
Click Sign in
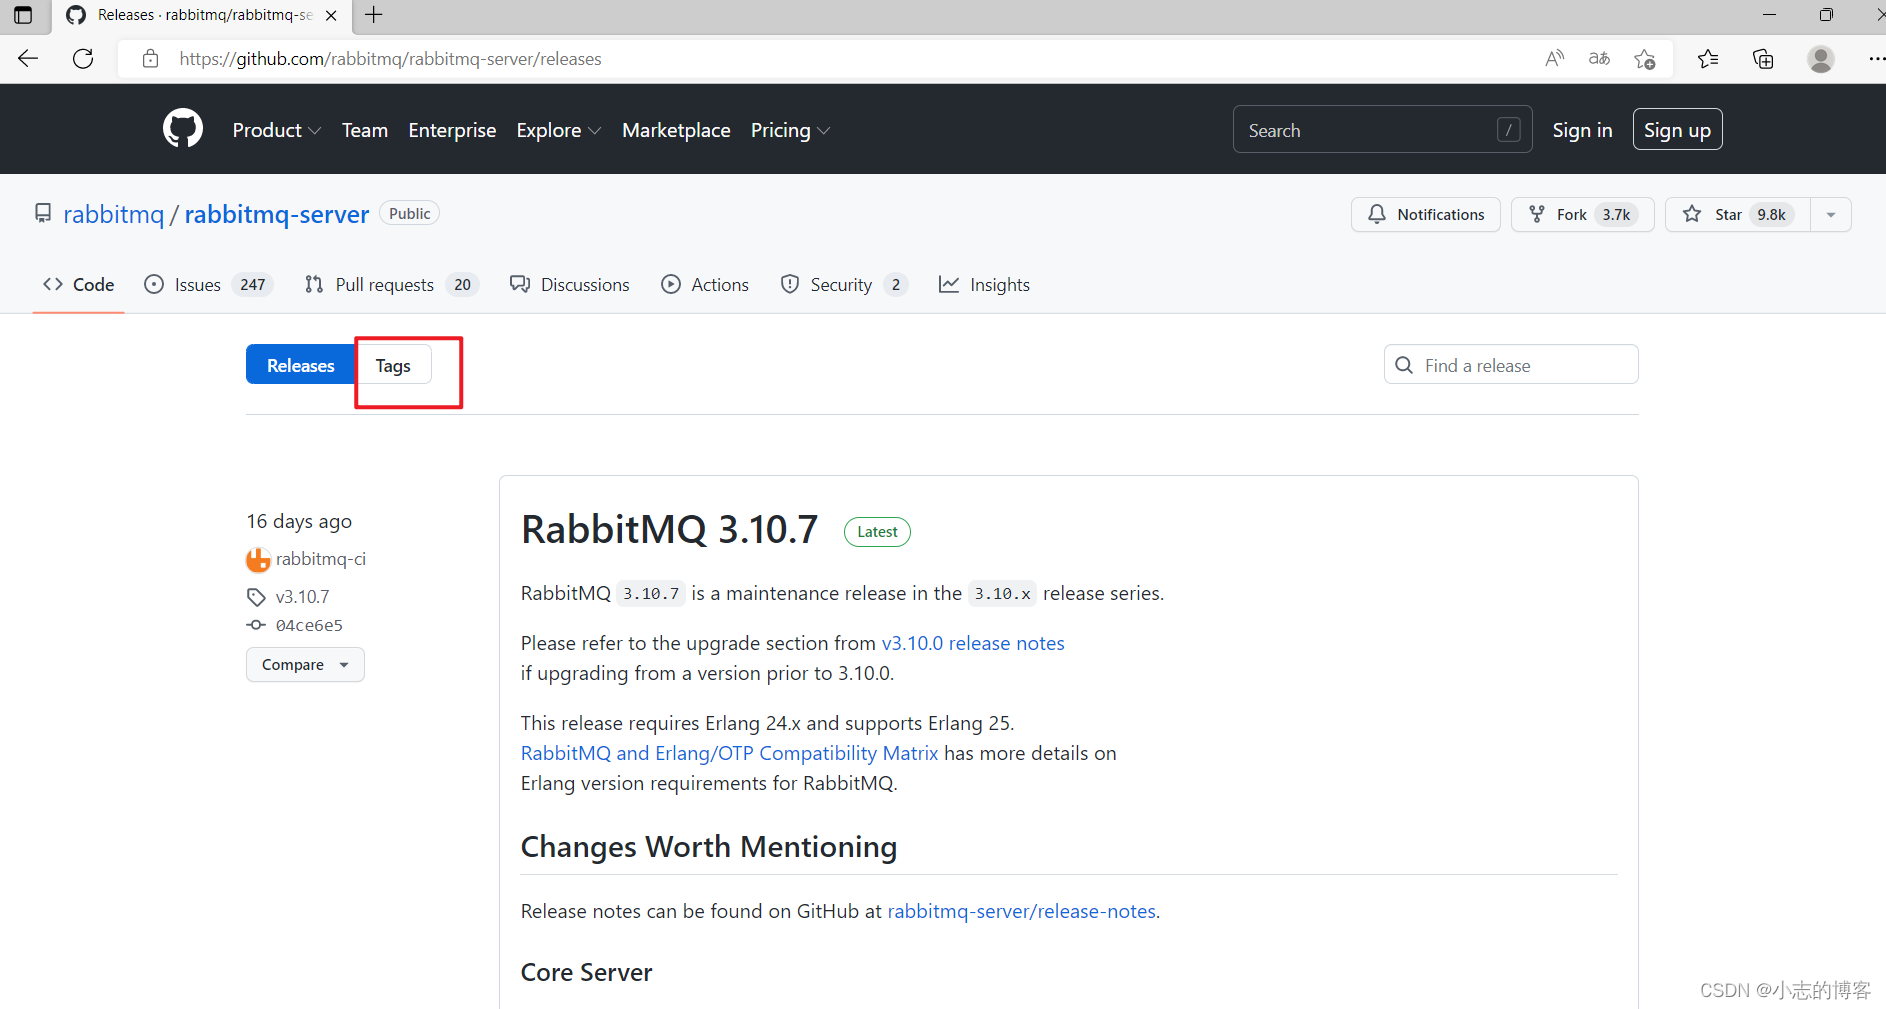click(1582, 130)
